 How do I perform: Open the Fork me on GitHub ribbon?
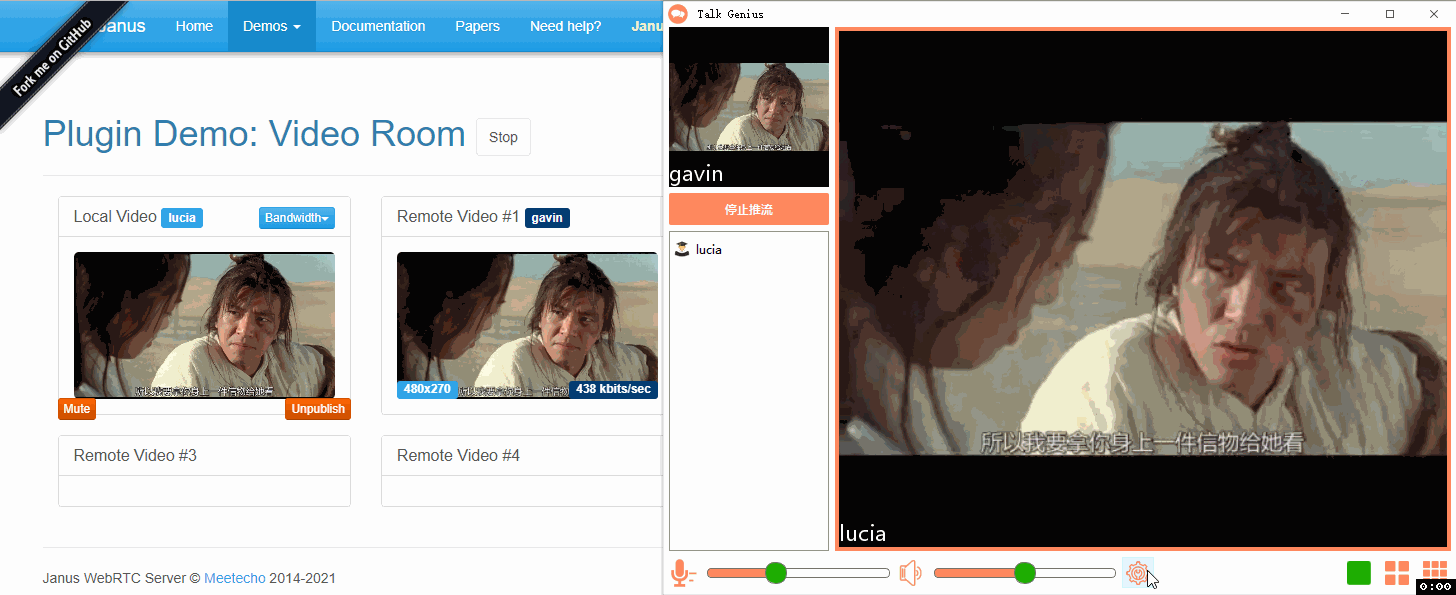click(52, 57)
